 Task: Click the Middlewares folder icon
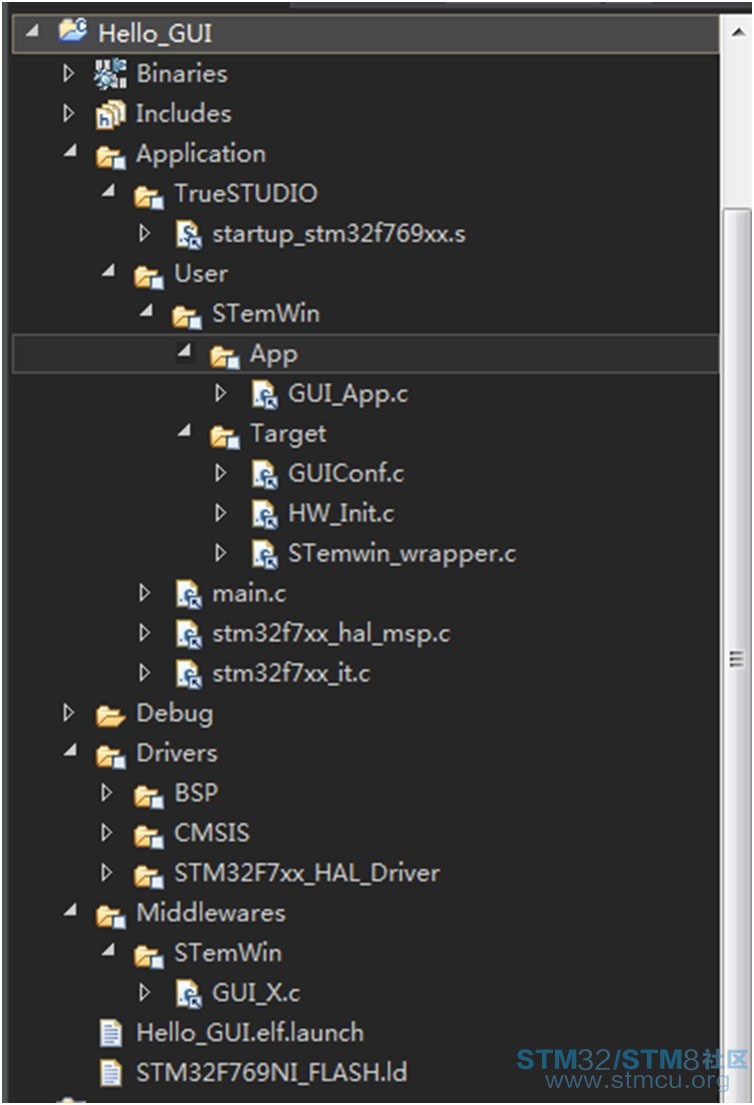[111, 915]
